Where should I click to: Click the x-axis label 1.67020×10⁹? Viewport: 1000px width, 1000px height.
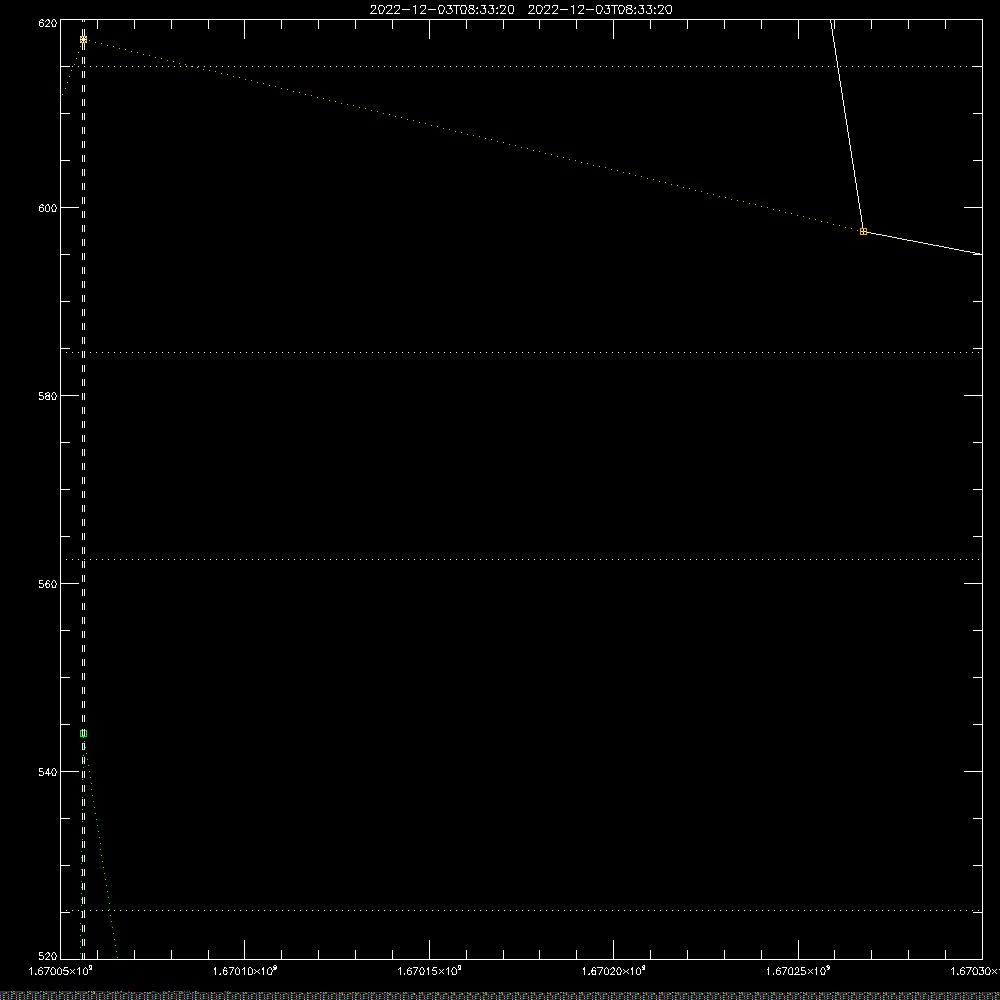(x=614, y=971)
